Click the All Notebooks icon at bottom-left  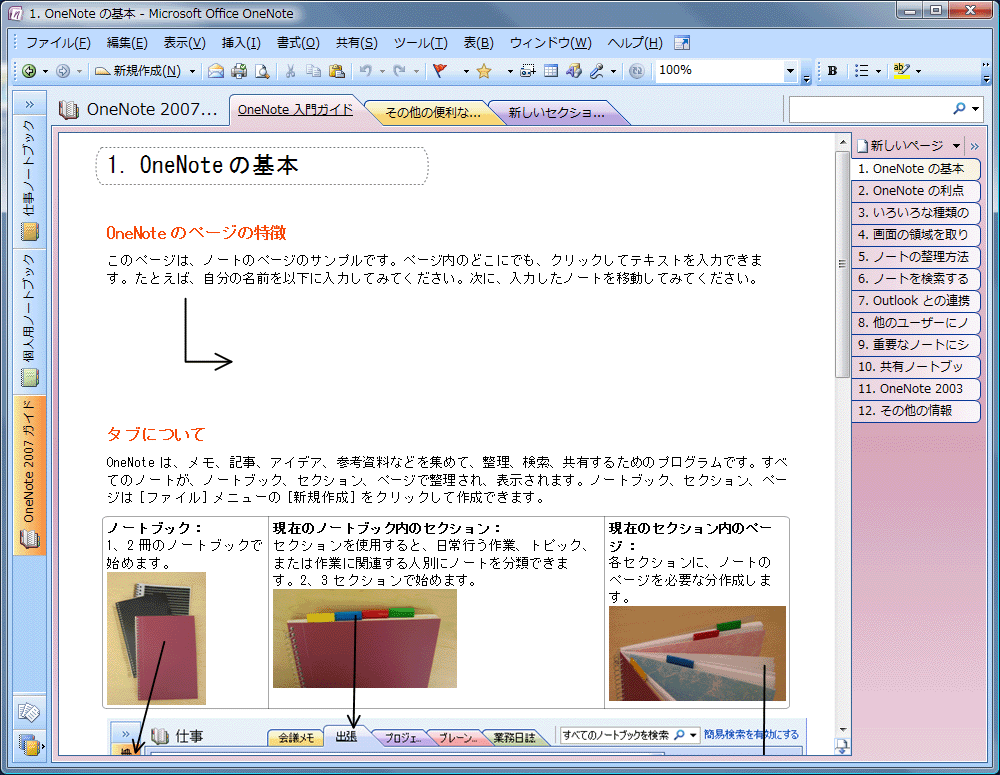point(29,744)
